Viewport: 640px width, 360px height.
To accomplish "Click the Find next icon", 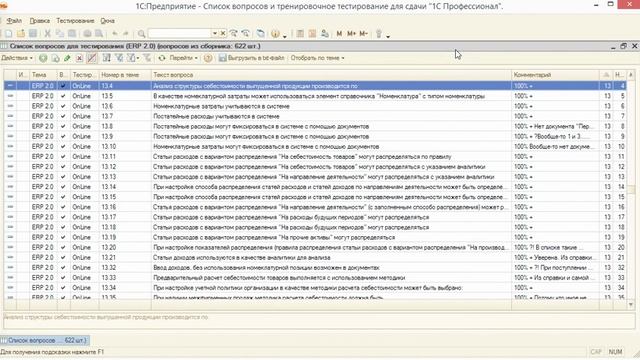I will [233, 34].
